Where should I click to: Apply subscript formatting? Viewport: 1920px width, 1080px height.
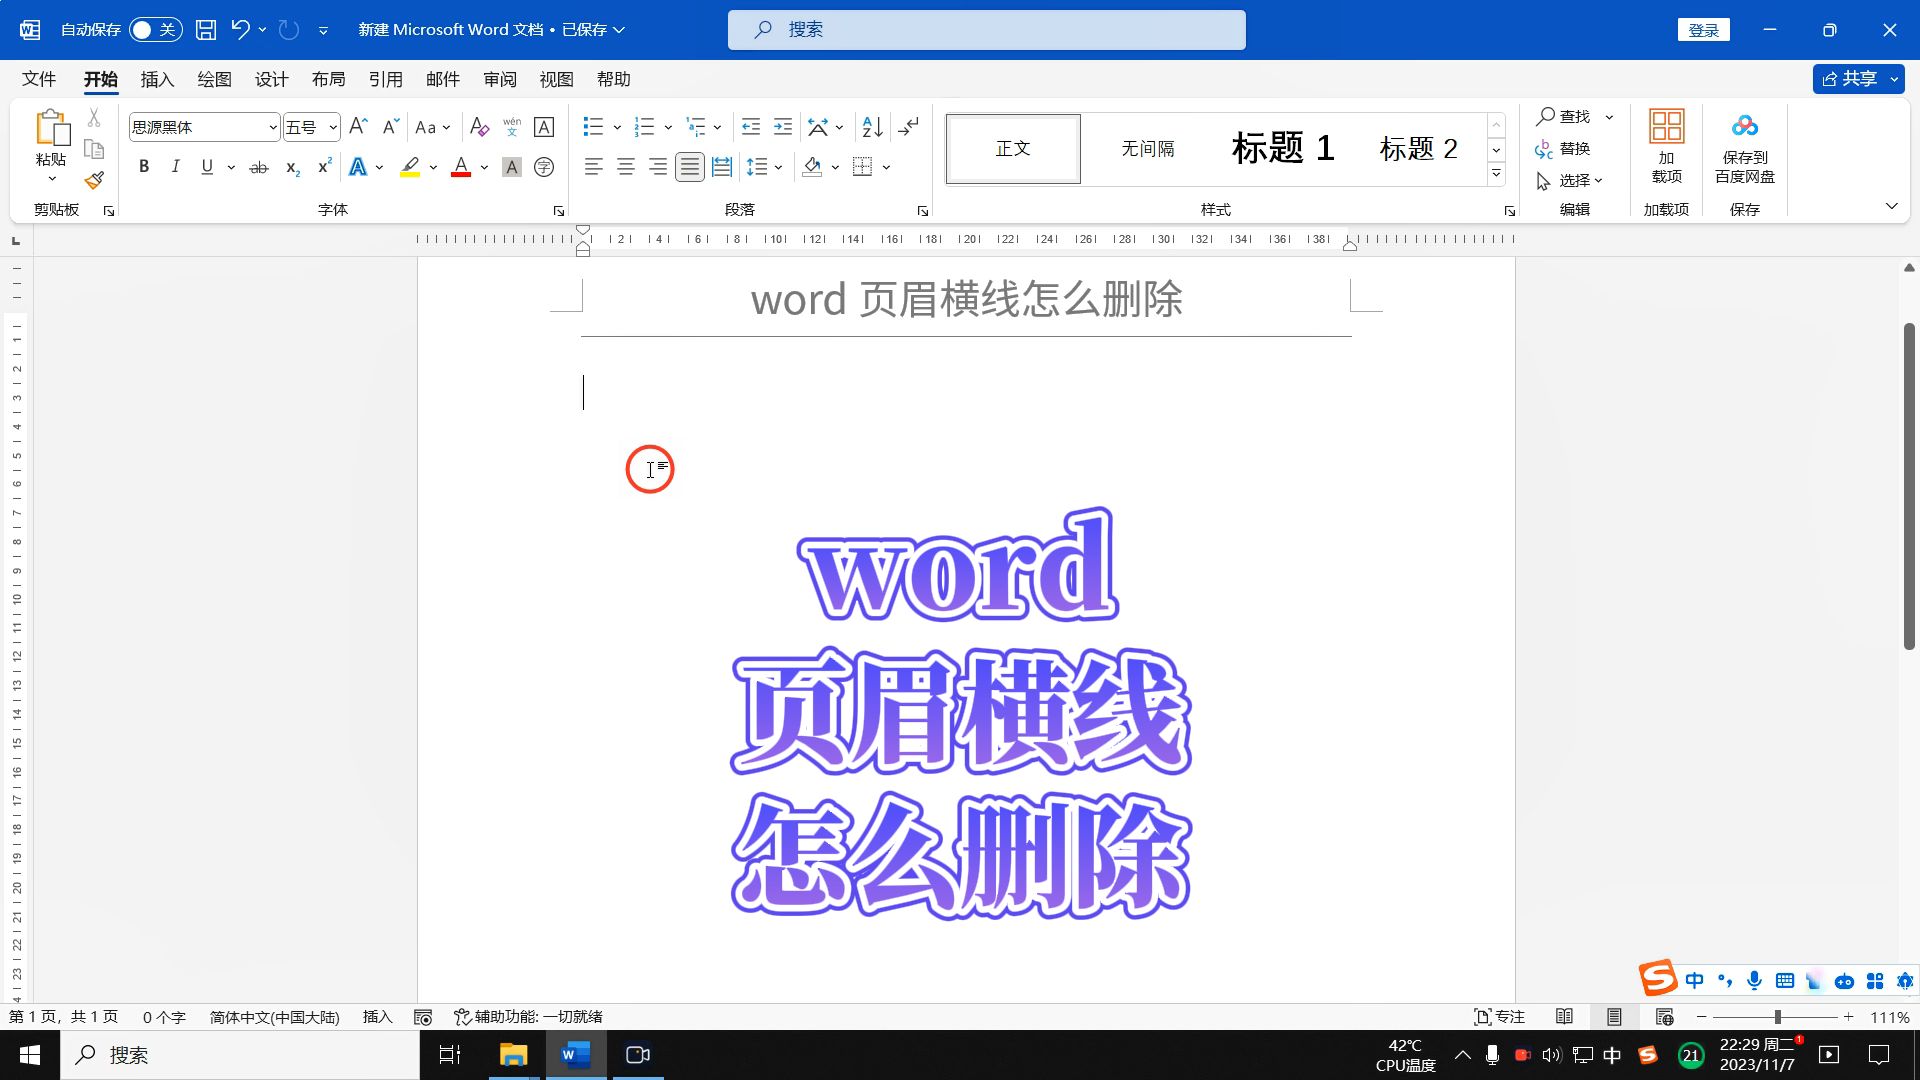pyautogui.click(x=292, y=167)
